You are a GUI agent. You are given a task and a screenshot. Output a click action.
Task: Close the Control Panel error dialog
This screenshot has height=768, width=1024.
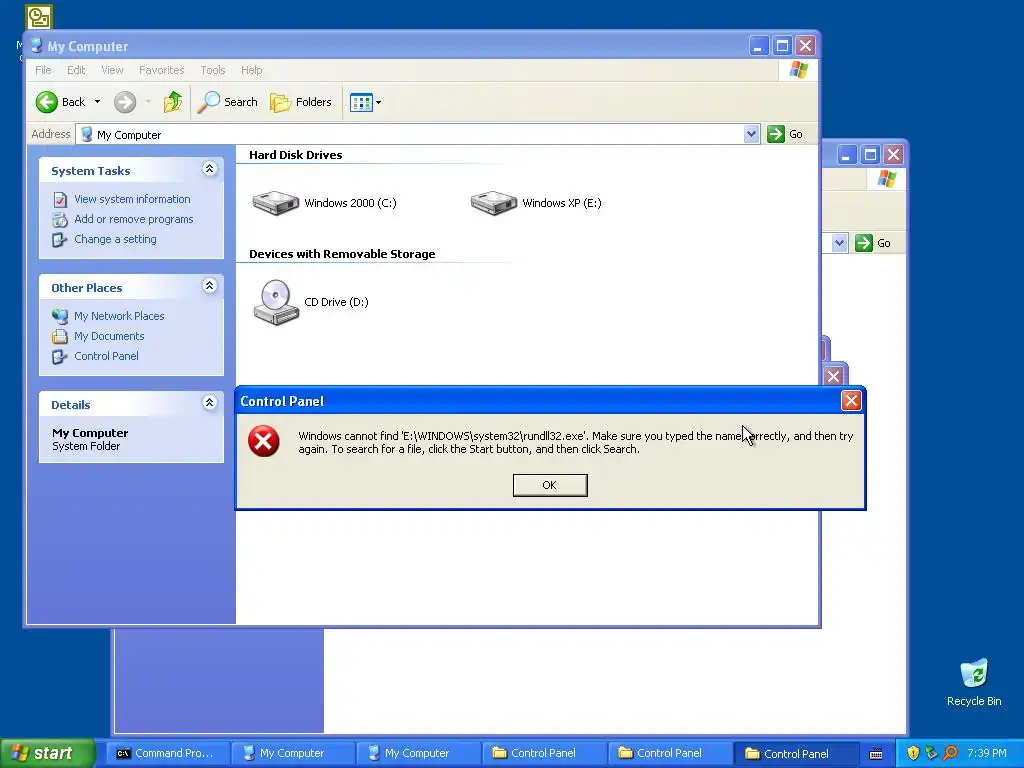850,400
